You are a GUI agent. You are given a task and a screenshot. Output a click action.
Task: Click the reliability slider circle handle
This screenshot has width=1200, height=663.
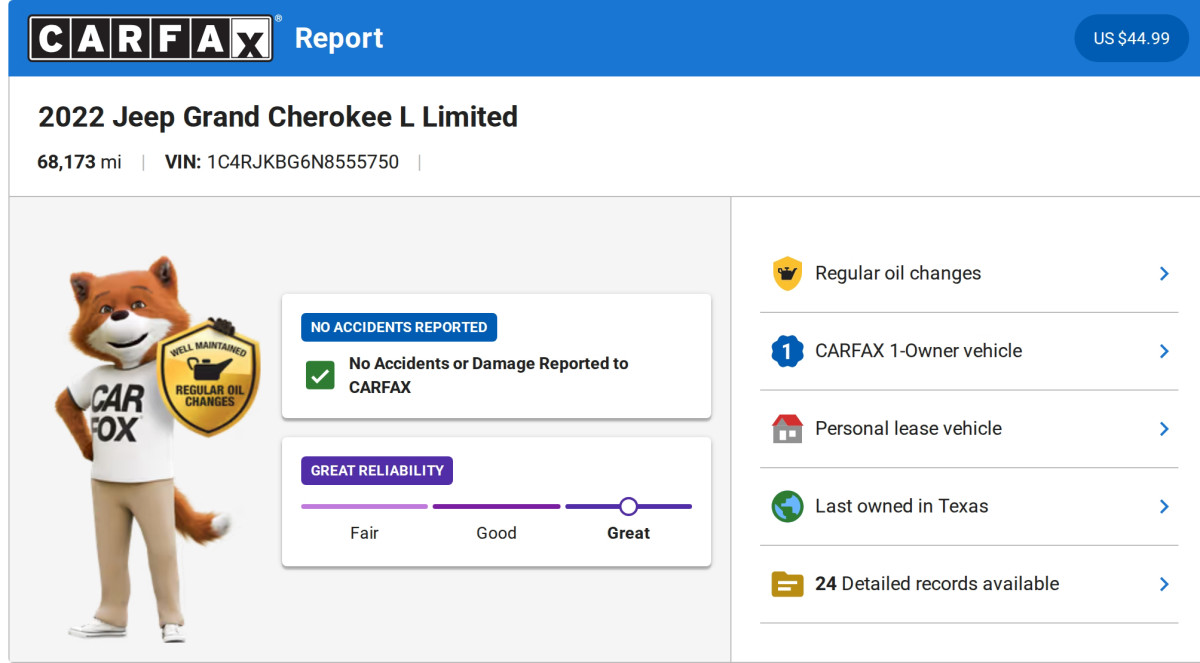pos(628,506)
